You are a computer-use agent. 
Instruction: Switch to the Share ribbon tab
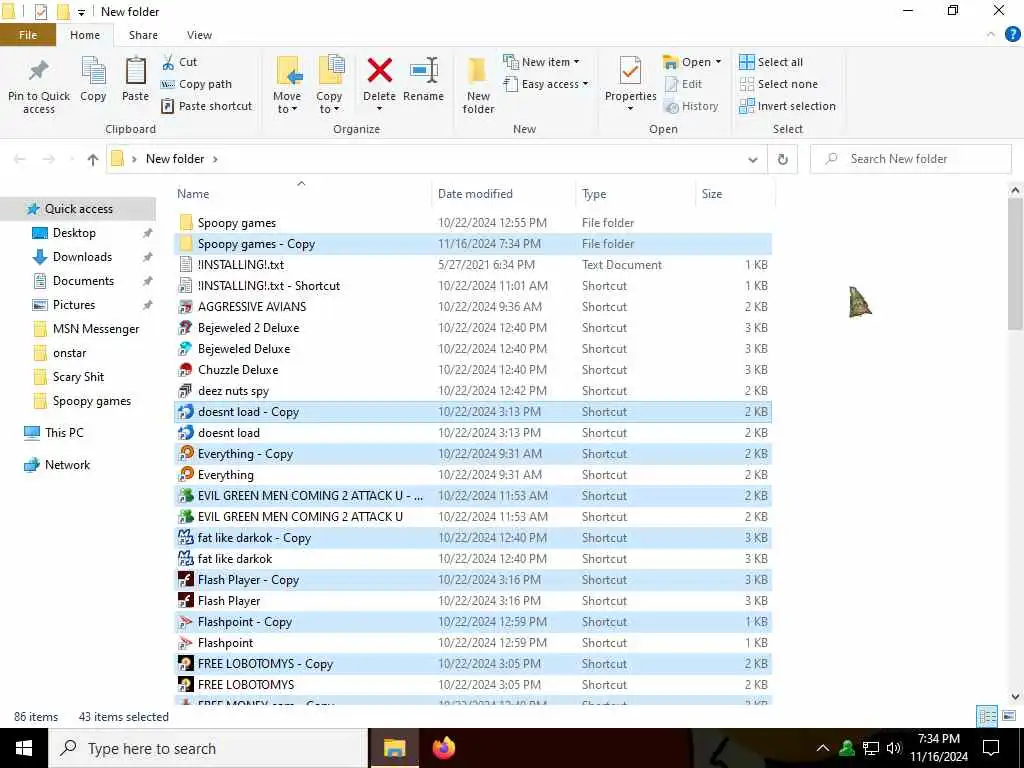coord(143,35)
